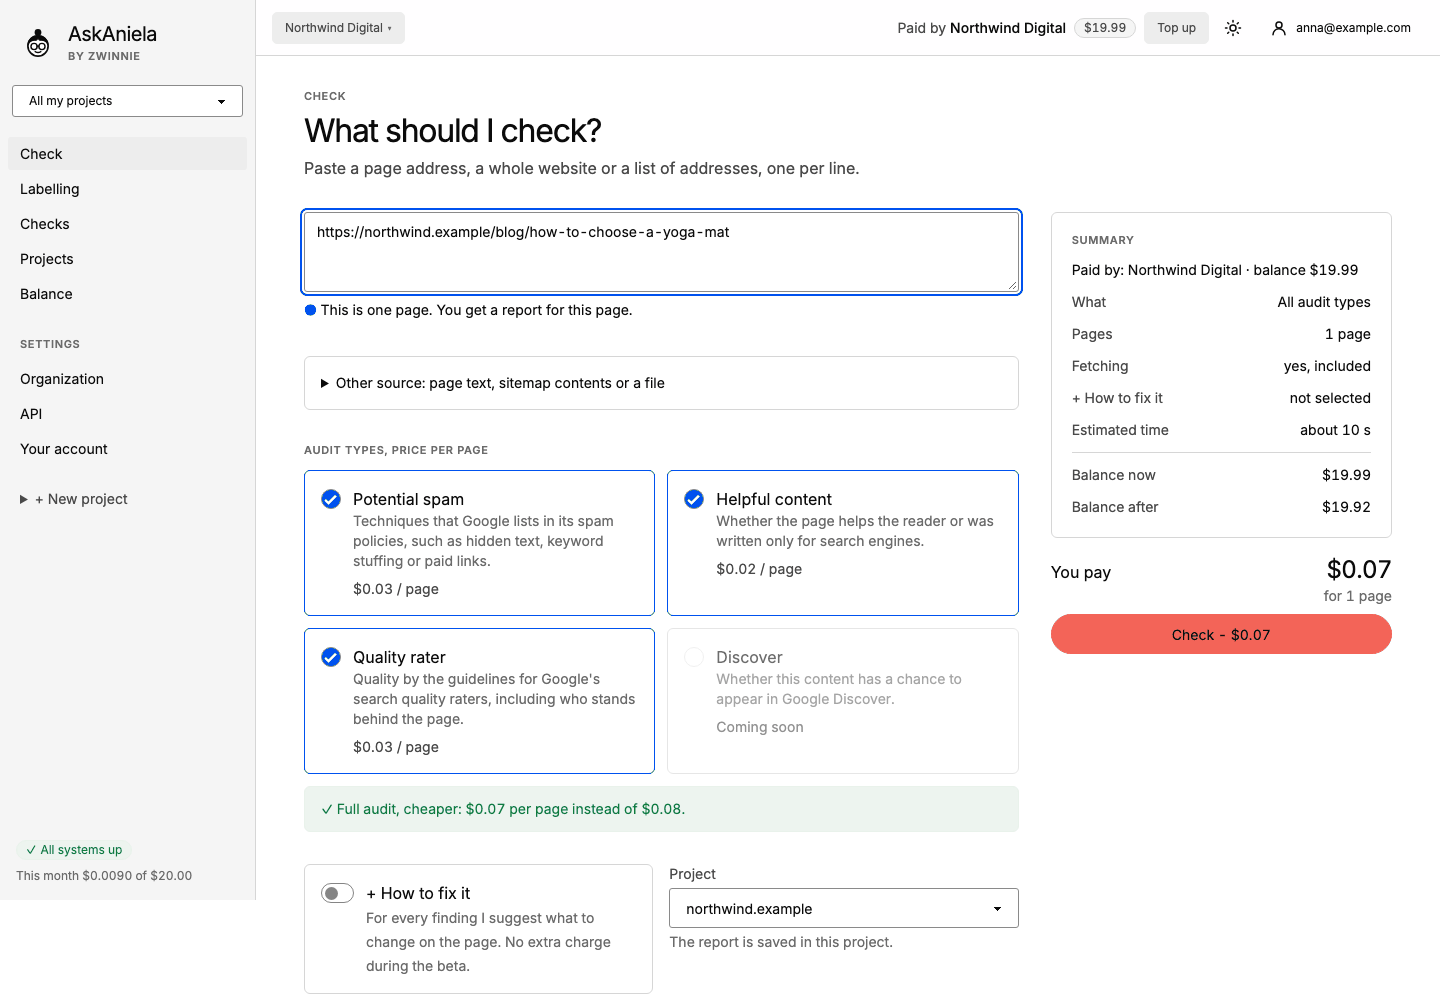Screen dimensions: 1440x1000
Task: Go to Check in sidebar
Action: pos(127,154)
